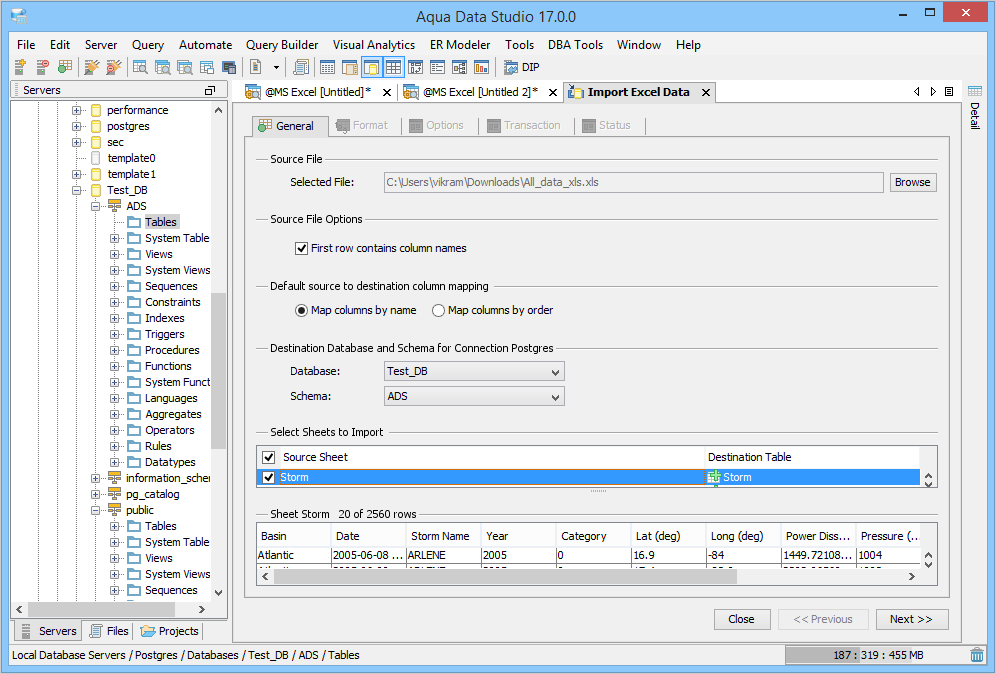
Task: Toggle the Source Sheet header checkbox
Action: pos(269,457)
